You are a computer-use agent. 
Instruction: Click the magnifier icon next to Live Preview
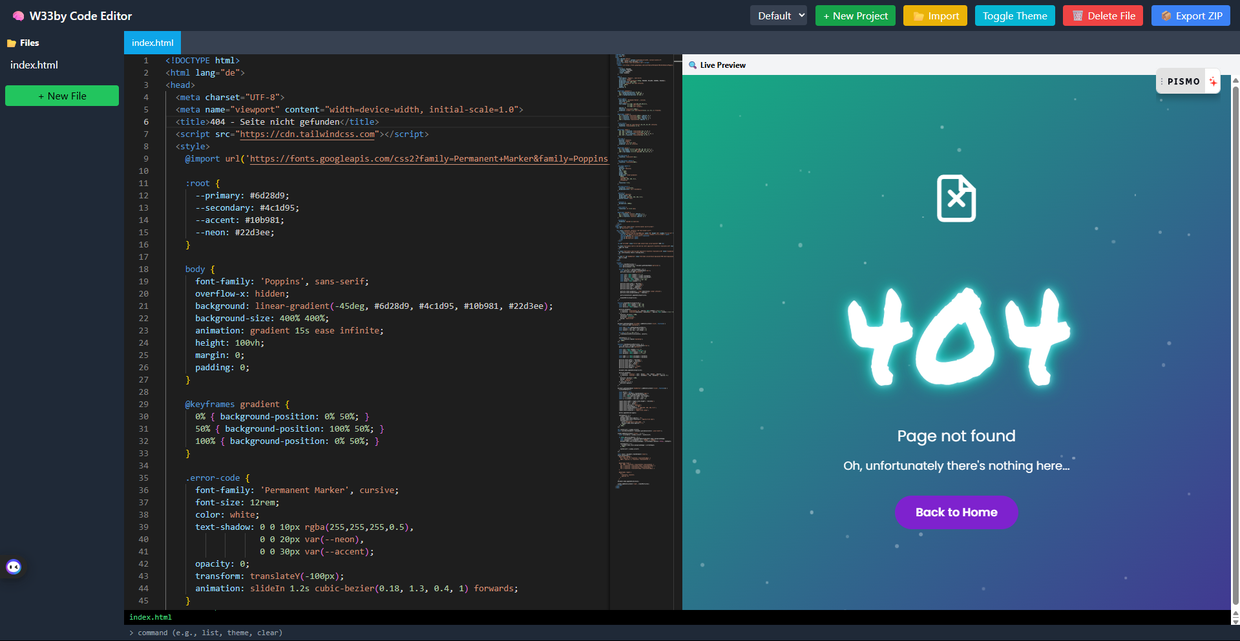693,65
